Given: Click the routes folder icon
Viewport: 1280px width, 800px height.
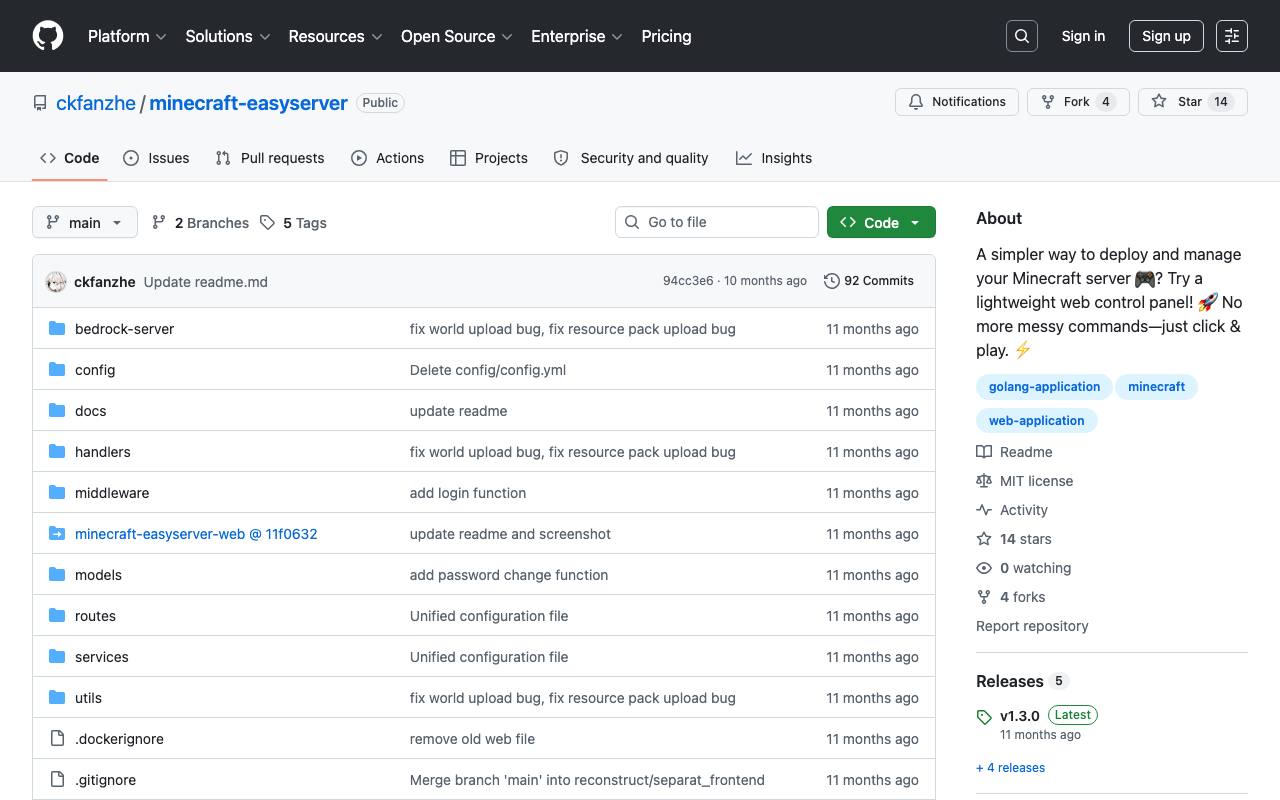Looking at the screenshot, I should click(x=57, y=616).
